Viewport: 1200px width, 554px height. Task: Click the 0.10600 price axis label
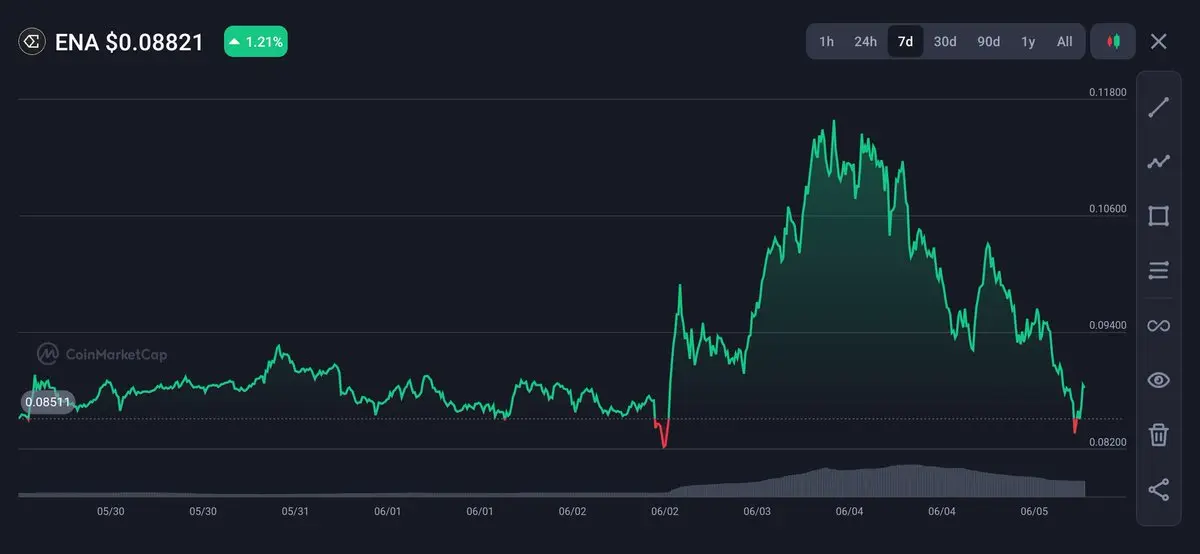(x=1108, y=209)
